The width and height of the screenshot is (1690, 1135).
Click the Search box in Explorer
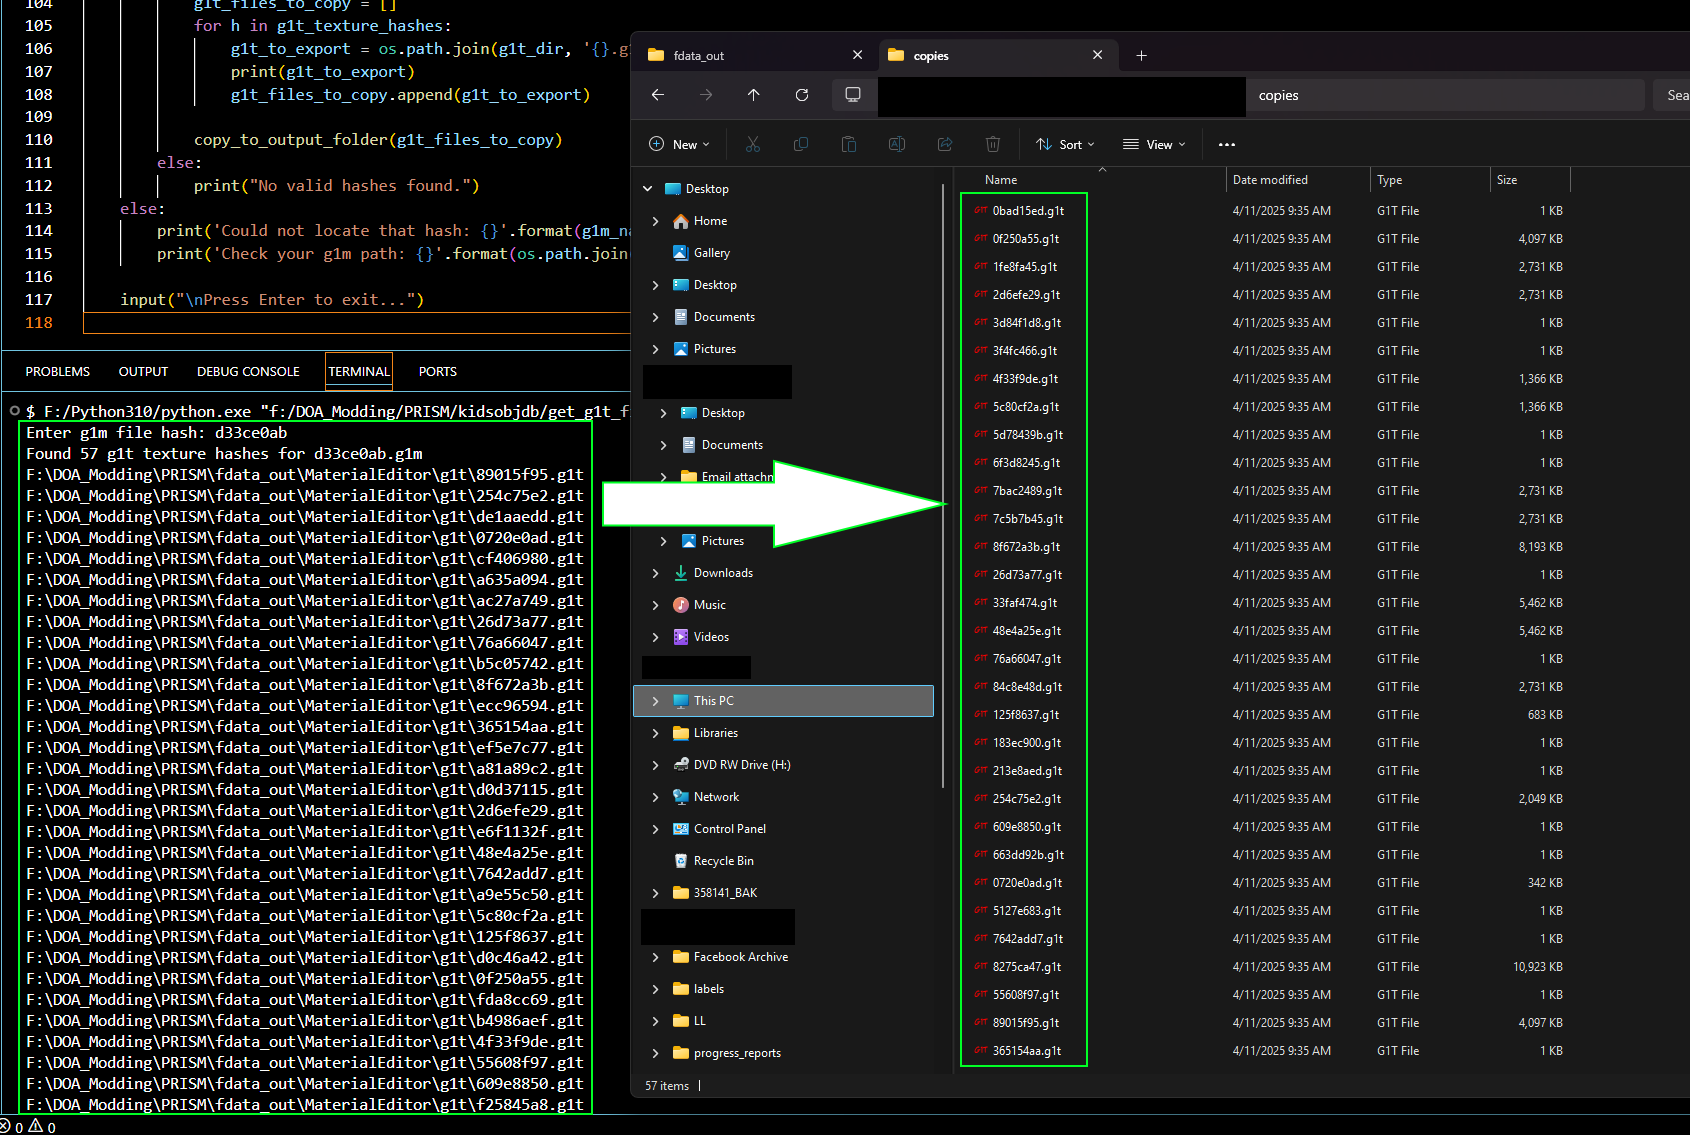click(x=1674, y=95)
